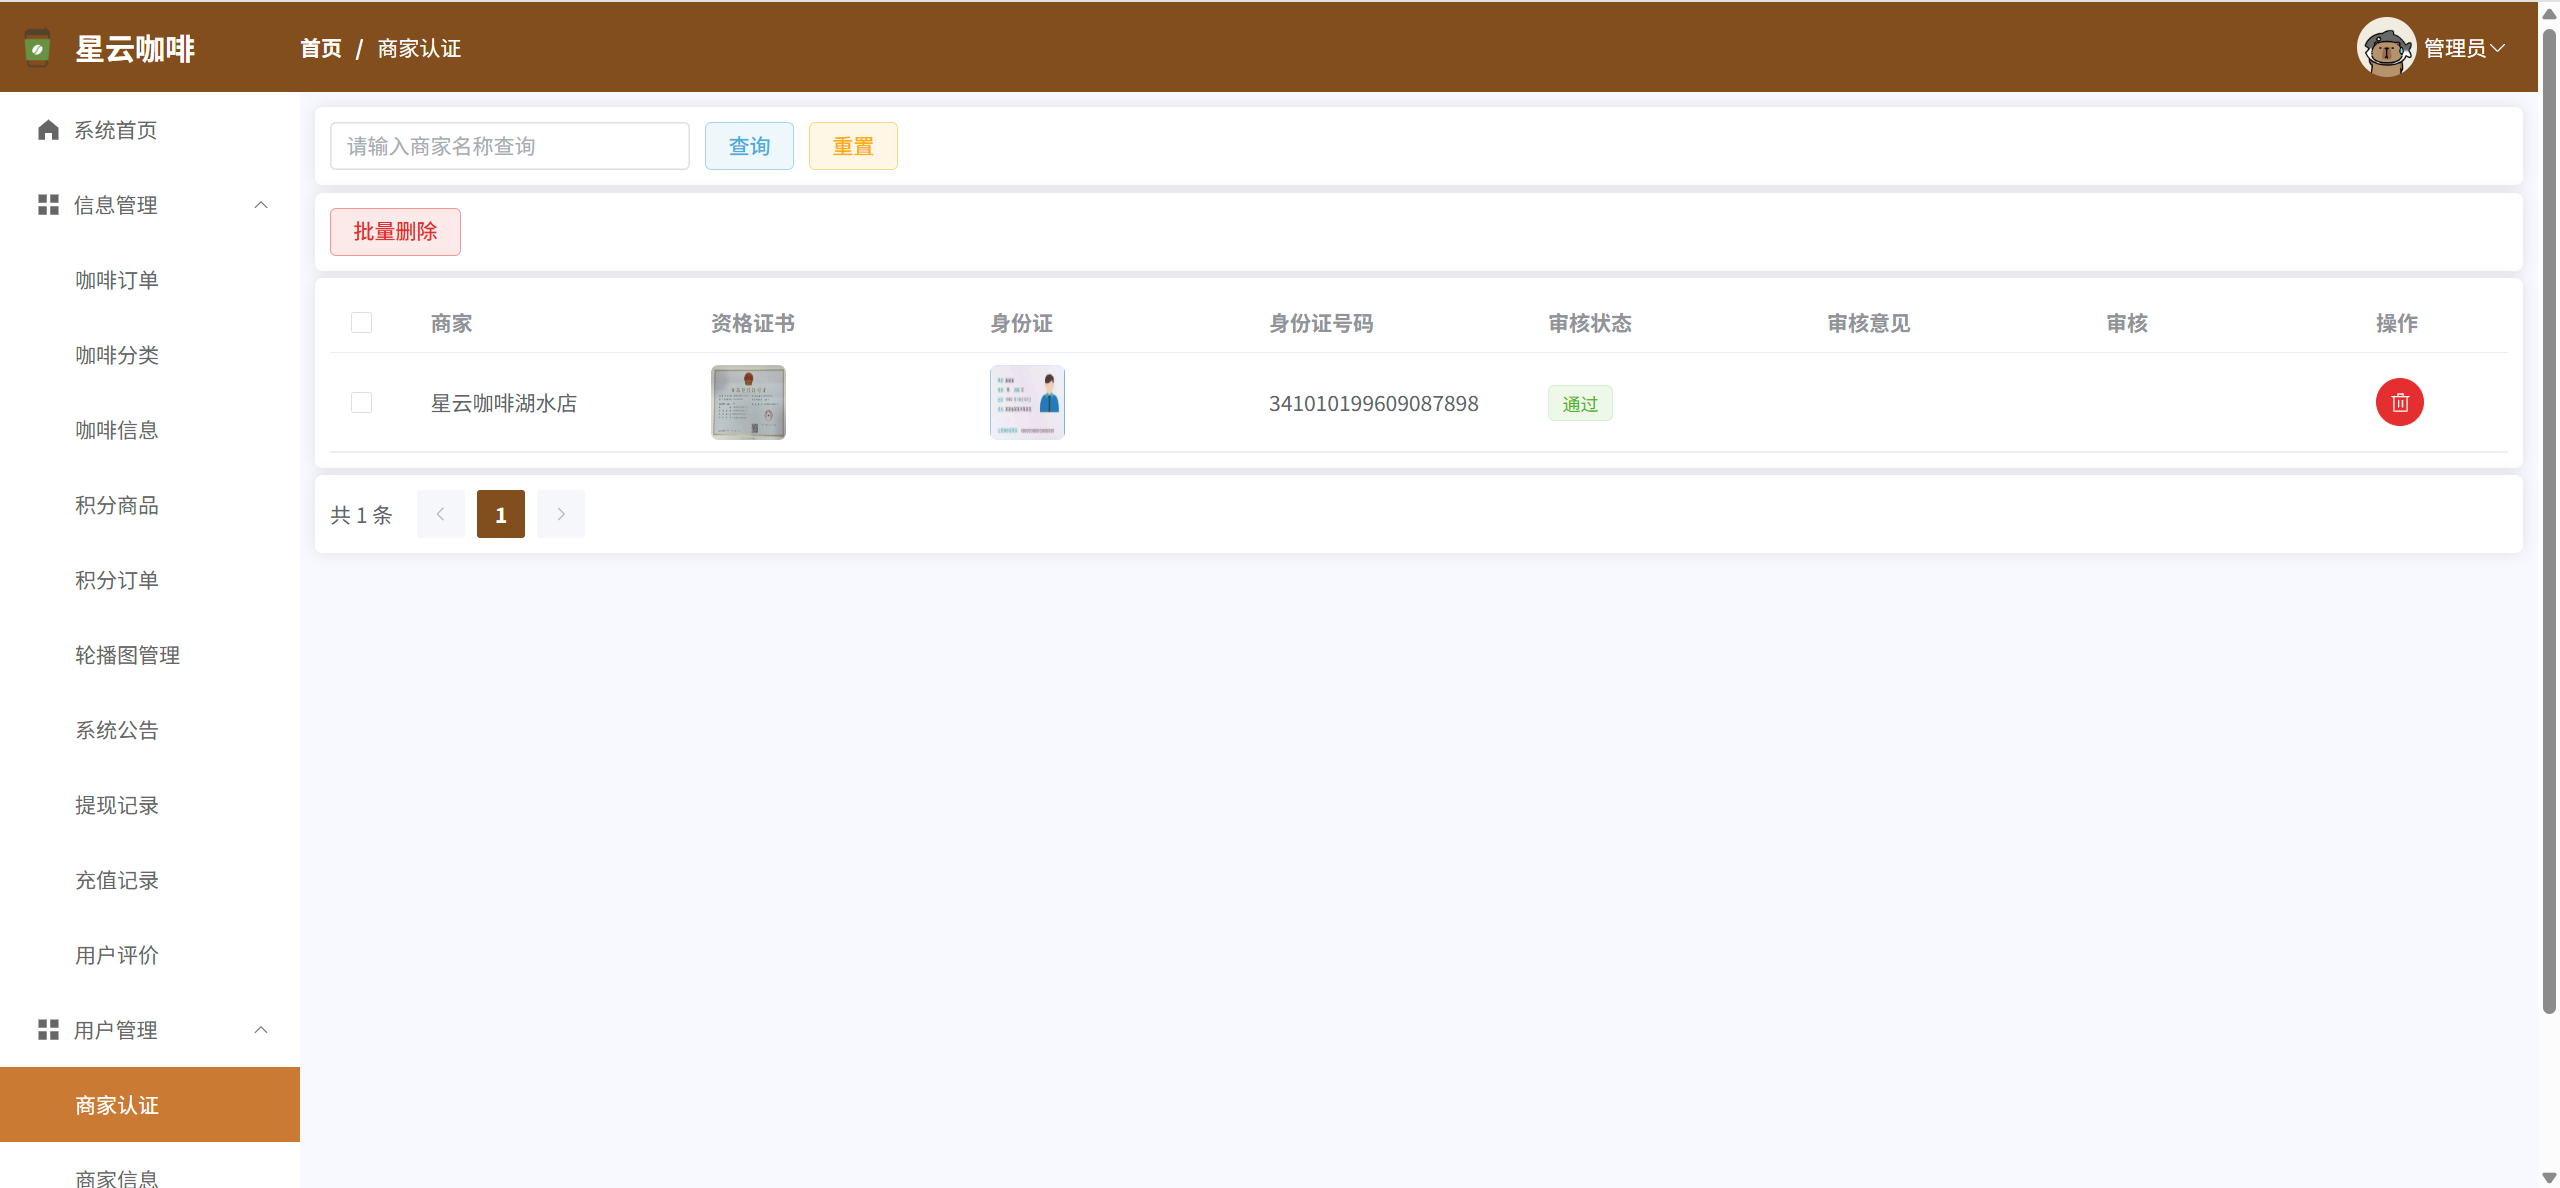
Task: Open the 资格证书 certificate thumbnail
Action: (x=748, y=402)
